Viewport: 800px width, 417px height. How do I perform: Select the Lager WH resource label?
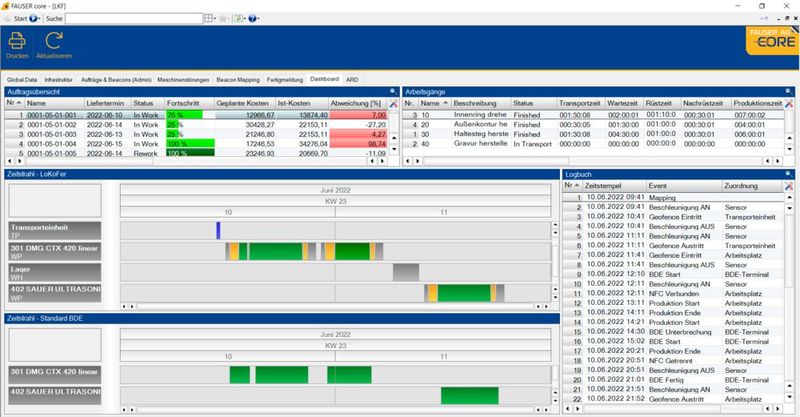(55, 273)
